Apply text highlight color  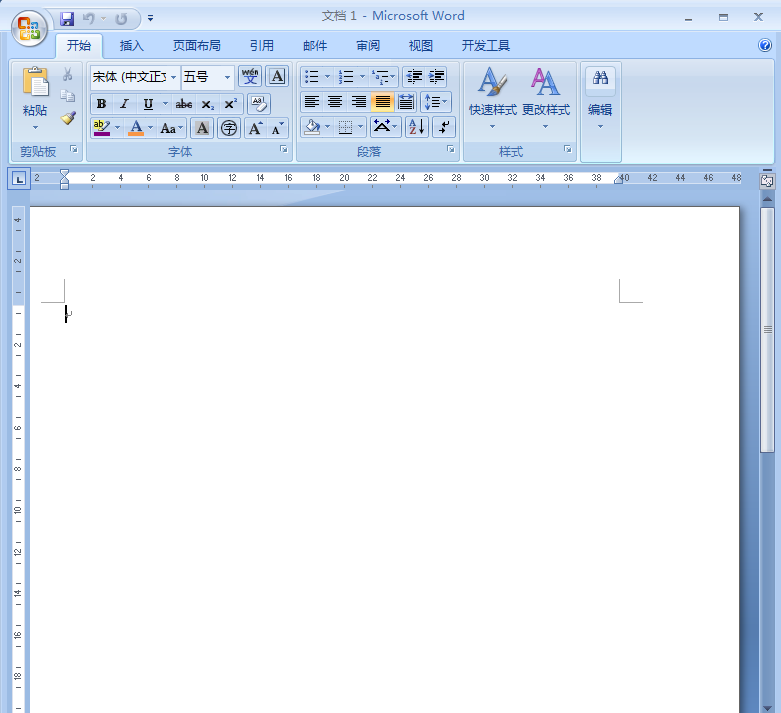(x=102, y=129)
